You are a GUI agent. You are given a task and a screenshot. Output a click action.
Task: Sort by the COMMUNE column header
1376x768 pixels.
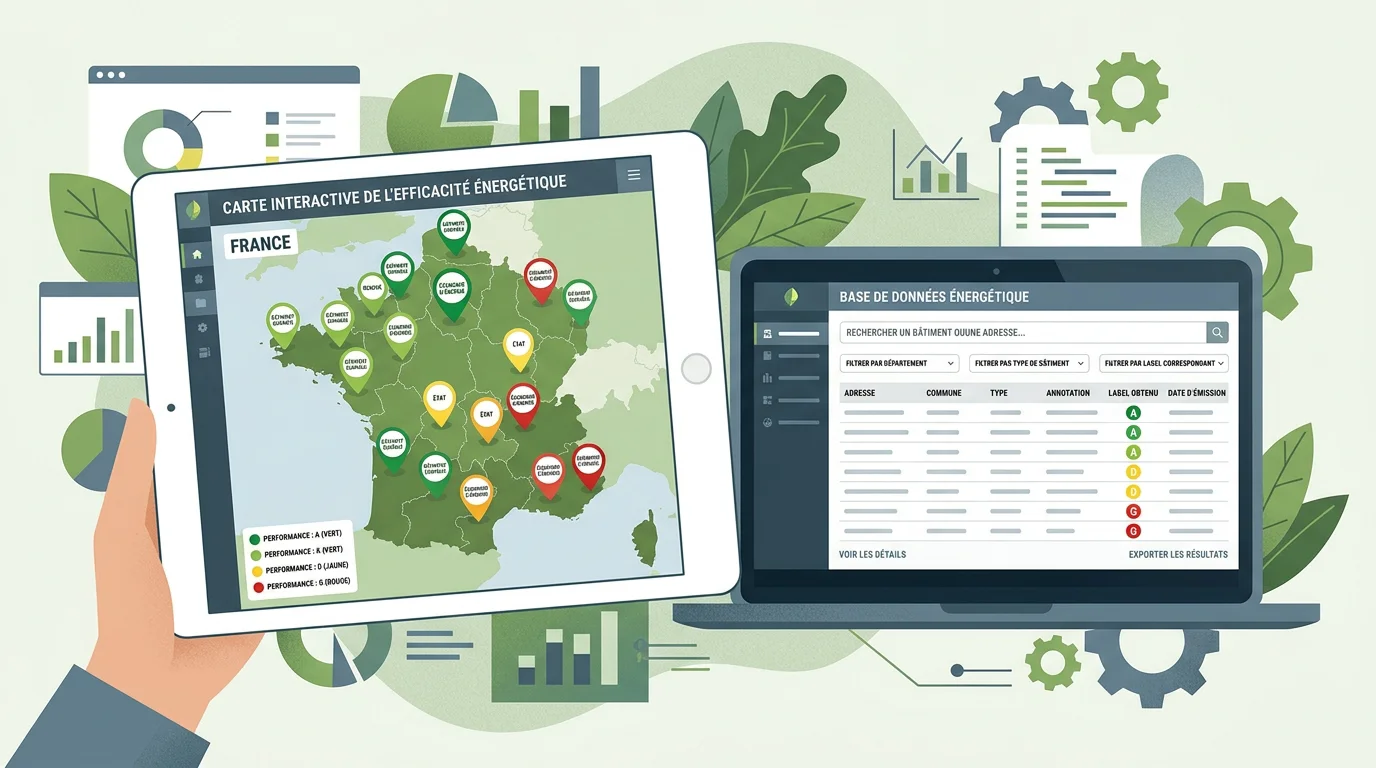[x=944, y=393]
